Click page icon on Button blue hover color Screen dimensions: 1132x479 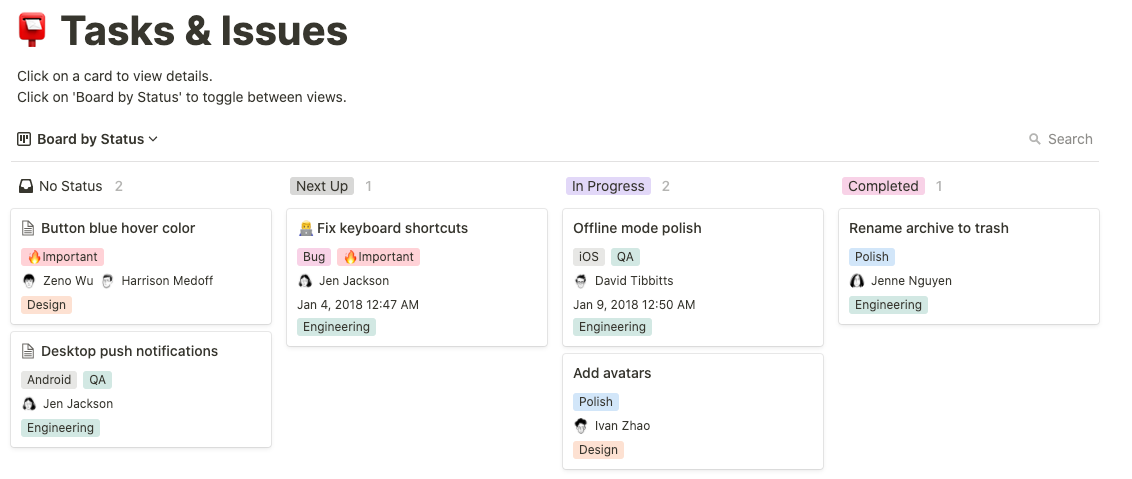point(28,228)
